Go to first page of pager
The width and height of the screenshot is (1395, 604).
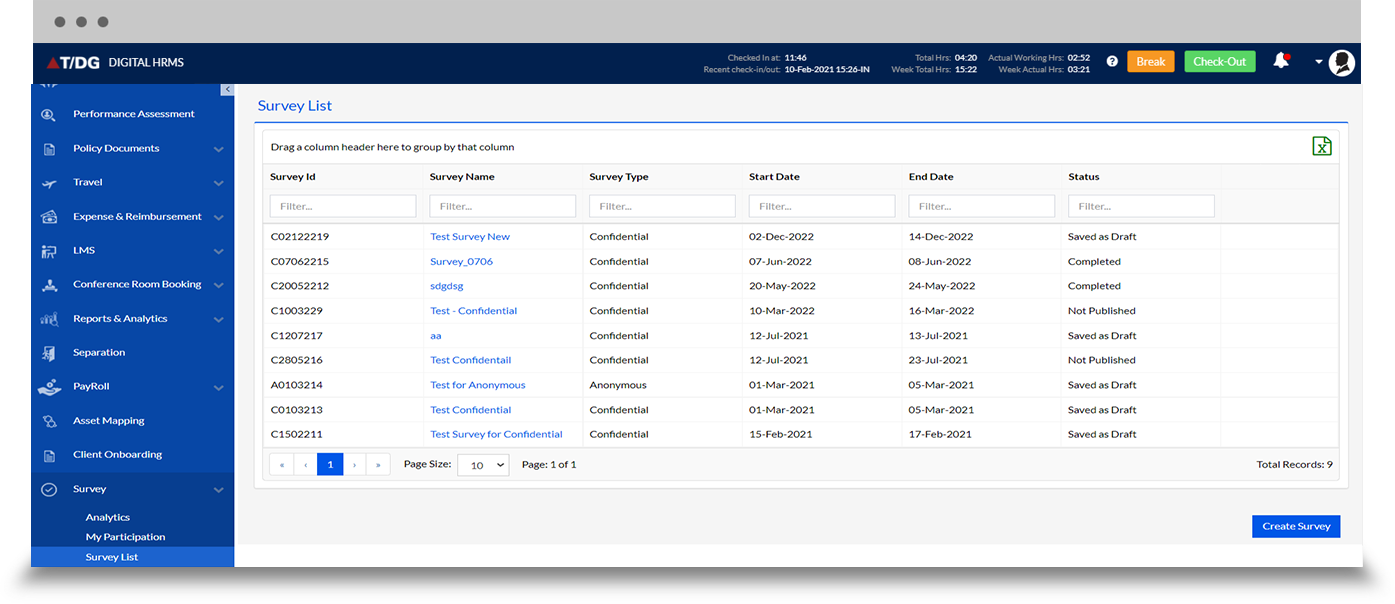282,465
